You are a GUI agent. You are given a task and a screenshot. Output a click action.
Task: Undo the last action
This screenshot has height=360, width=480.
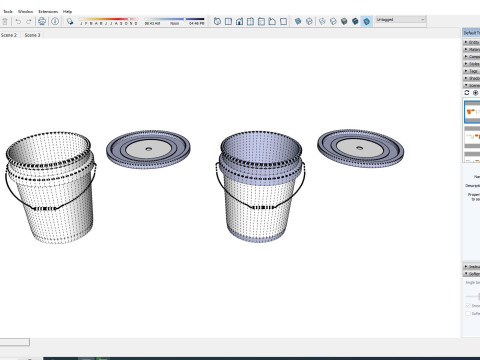18,22
